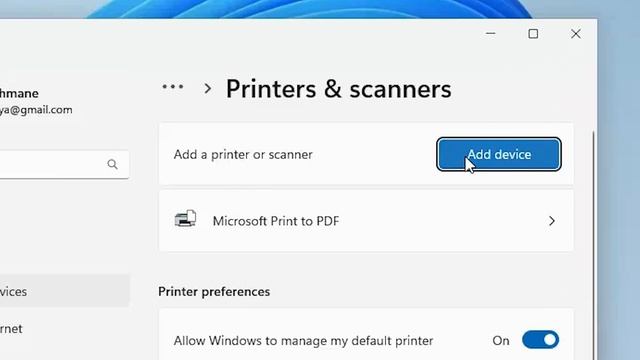The image size is (640, 360).
Task: Minimize the Settings window
Action: [491, 33]
